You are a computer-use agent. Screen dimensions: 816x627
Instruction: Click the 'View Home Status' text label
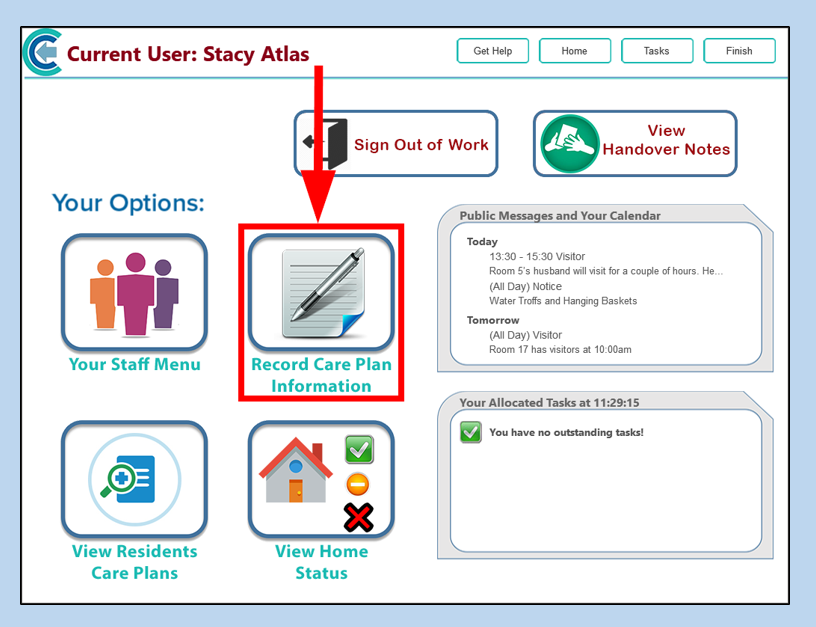(321, 562)
